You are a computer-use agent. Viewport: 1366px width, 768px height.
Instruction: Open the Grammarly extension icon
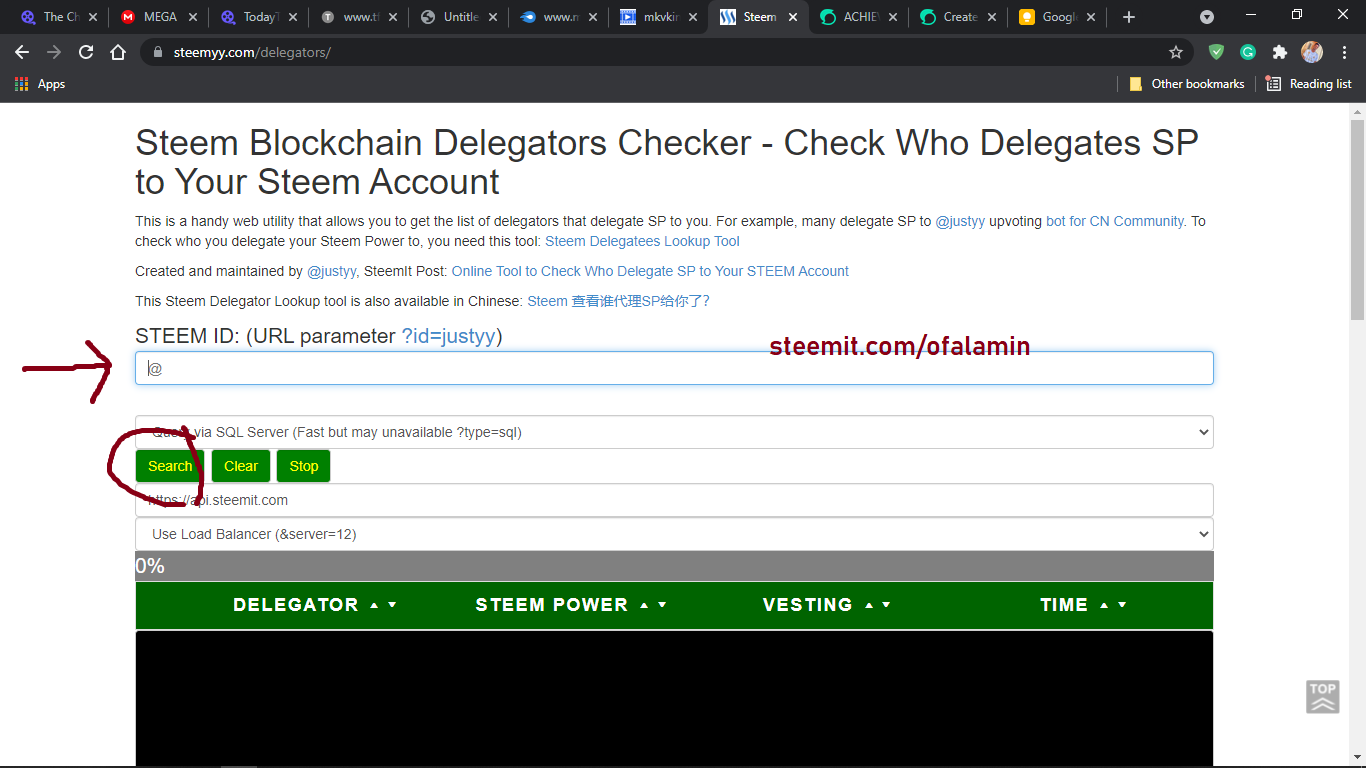coord(1248,52)
